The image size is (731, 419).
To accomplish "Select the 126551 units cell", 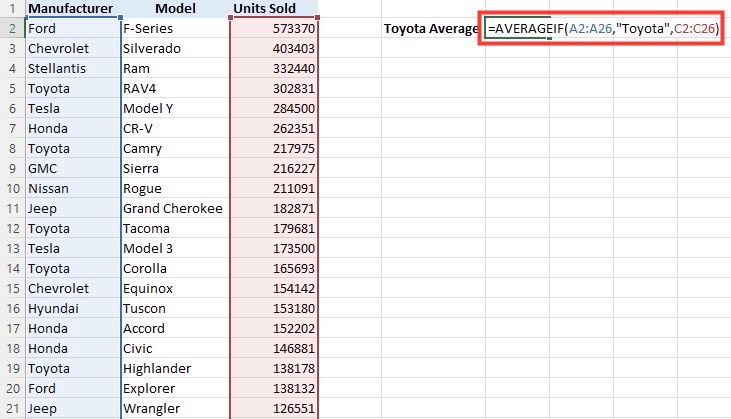I will [x=275, y=409].
